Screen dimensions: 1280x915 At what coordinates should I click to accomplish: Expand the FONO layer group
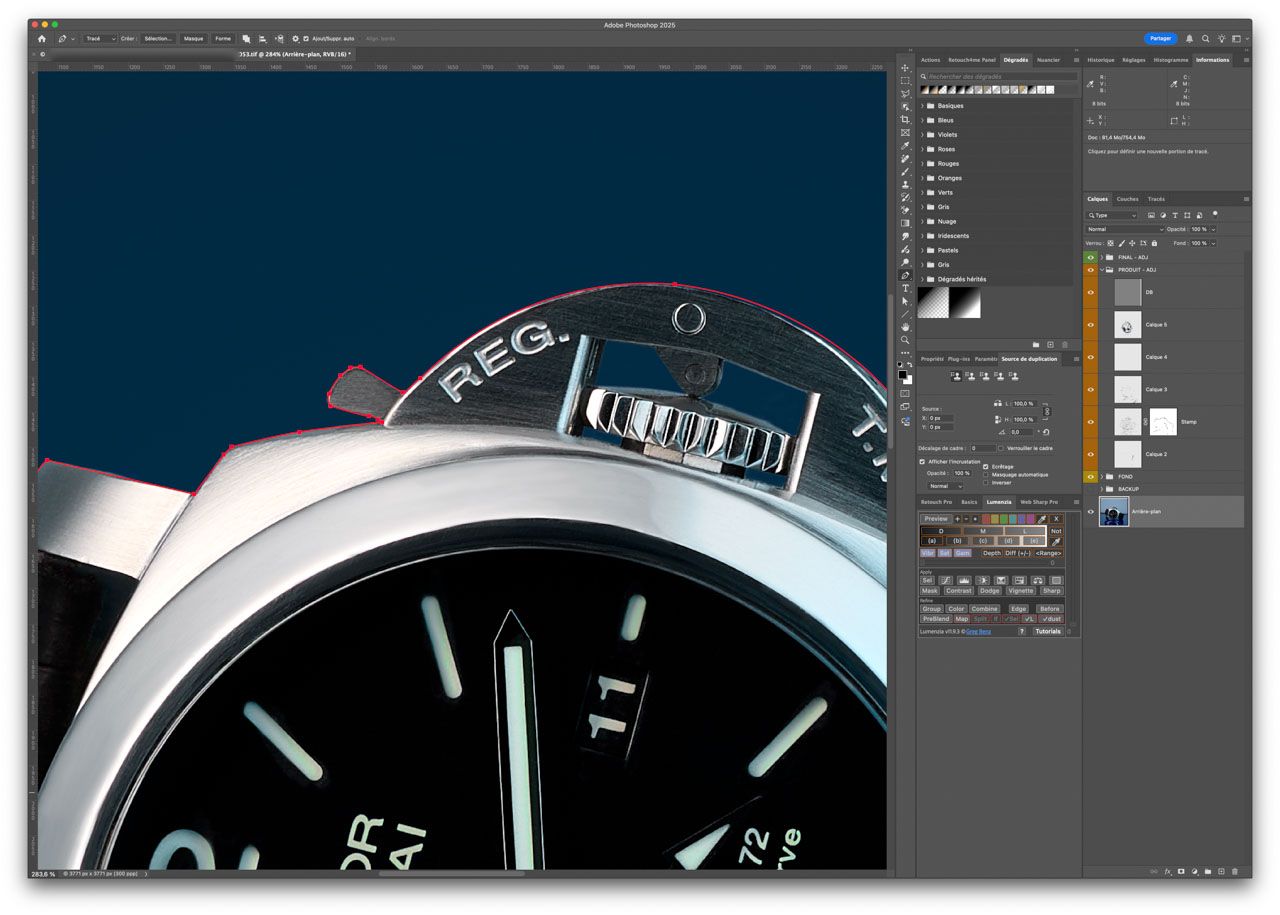[x=1101, y=477]
